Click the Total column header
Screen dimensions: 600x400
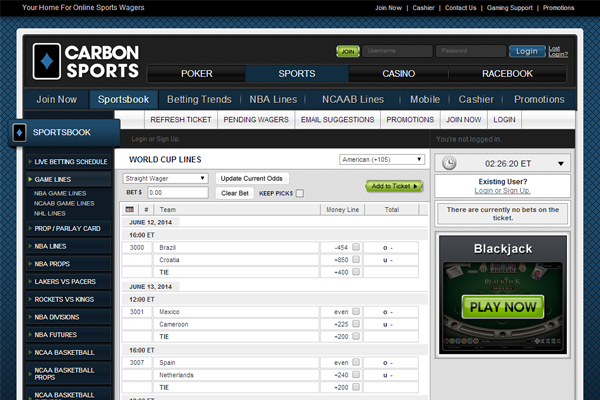(392, 210)
